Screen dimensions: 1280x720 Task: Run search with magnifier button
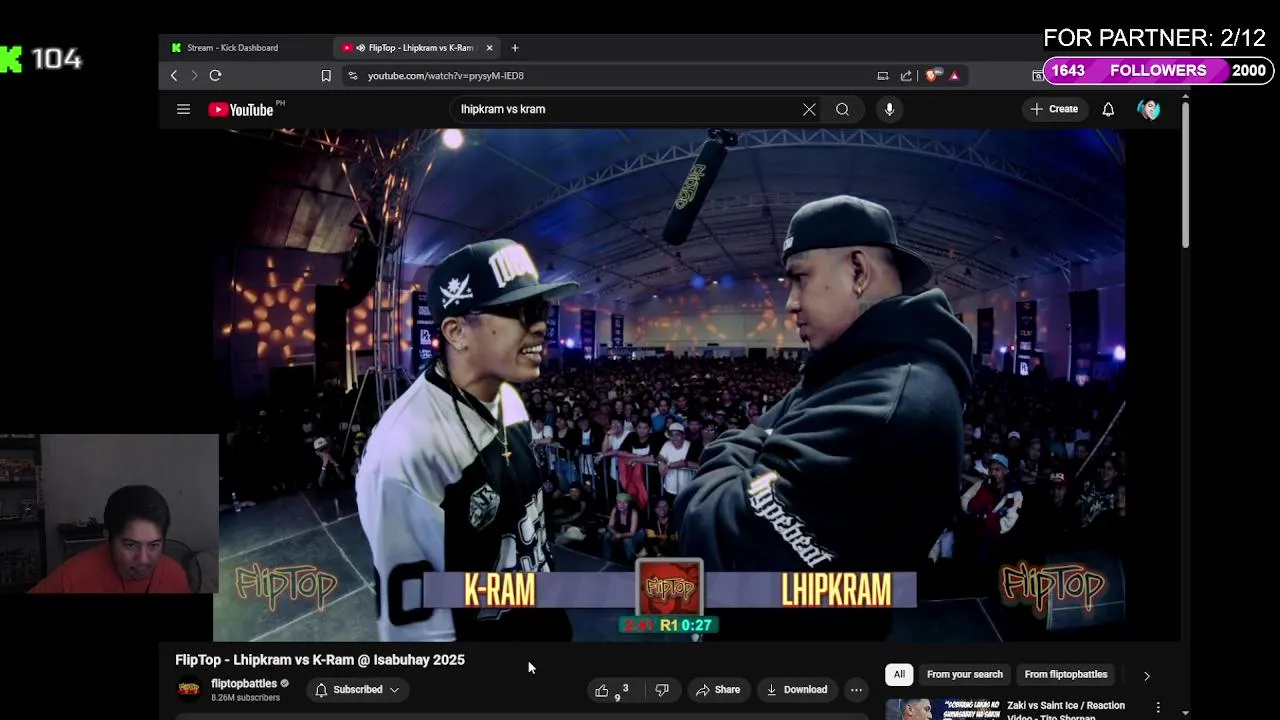coord(842,109)
